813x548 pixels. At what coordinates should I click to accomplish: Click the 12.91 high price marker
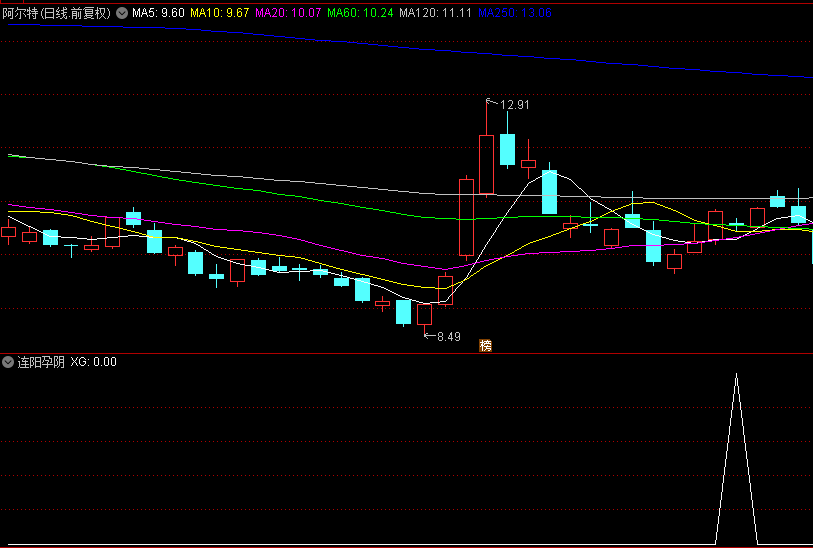[x=514, y=105]
